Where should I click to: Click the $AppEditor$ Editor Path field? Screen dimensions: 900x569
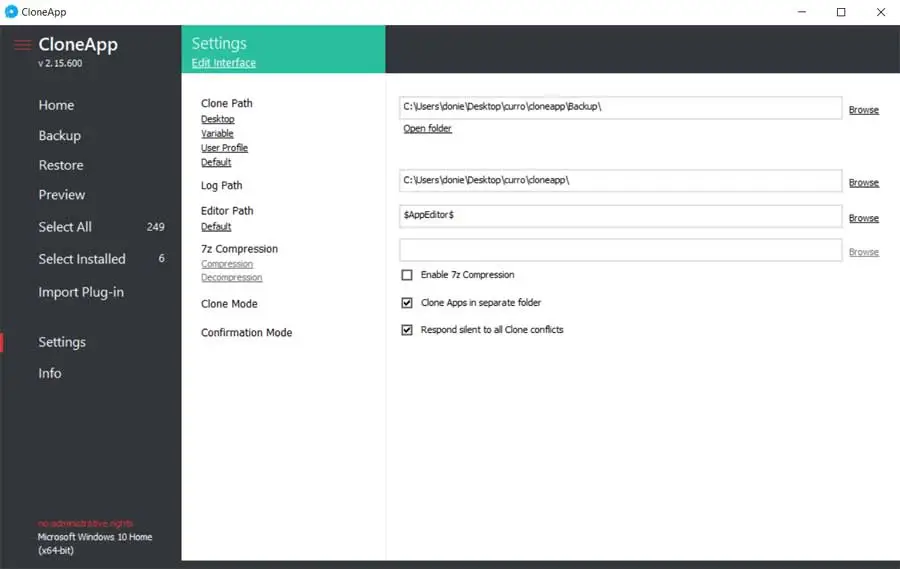[620, 216]
